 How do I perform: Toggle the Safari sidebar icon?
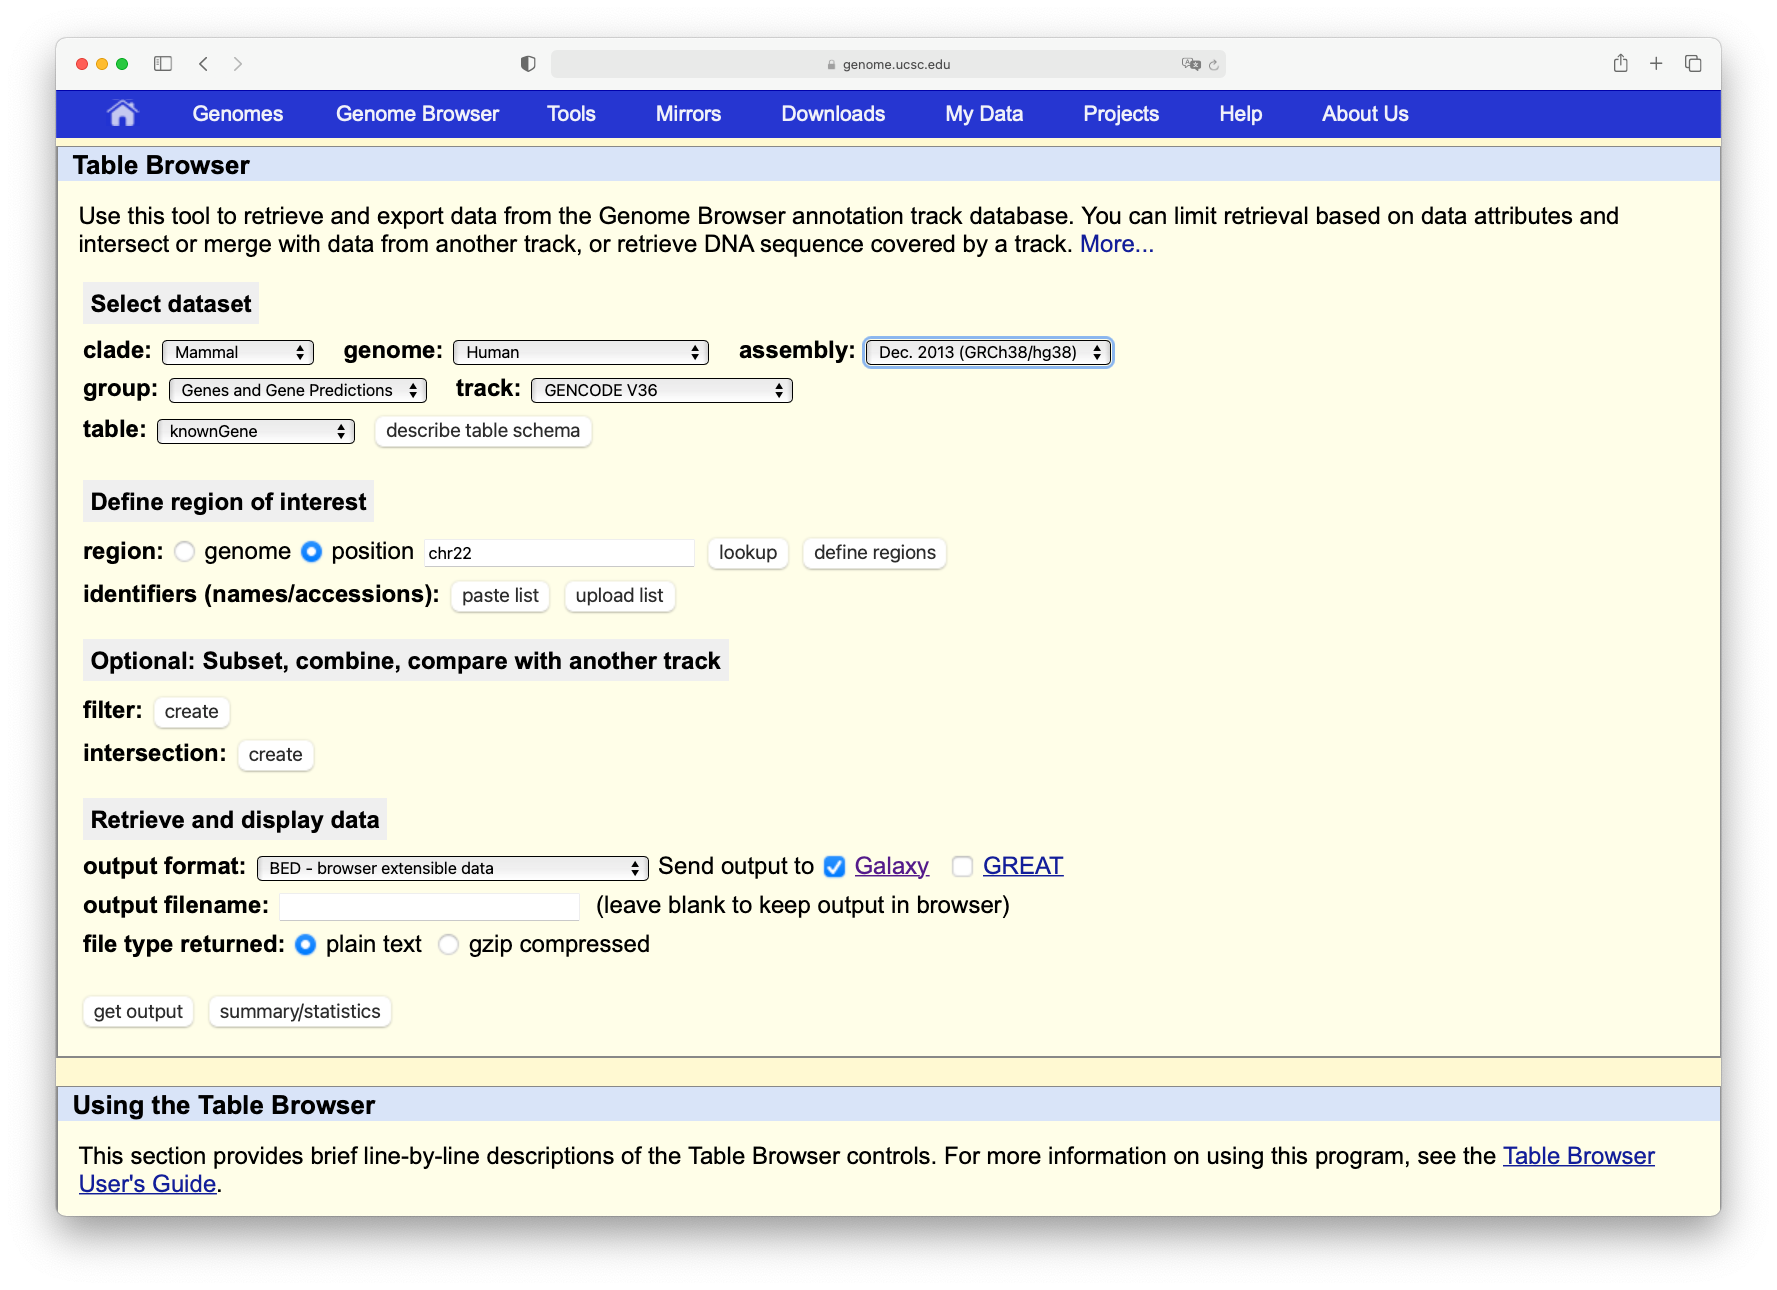(x=163, y=64)
